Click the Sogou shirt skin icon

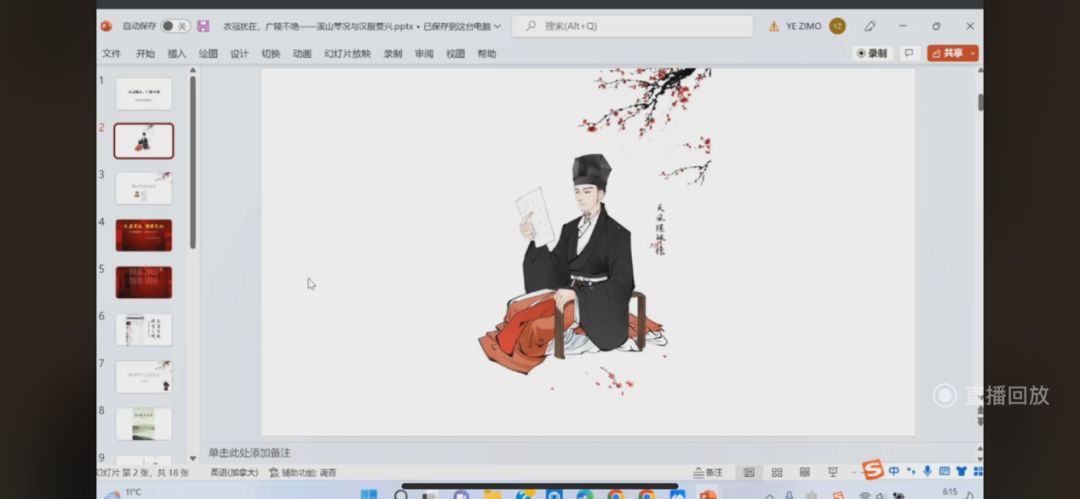point(962,471)
